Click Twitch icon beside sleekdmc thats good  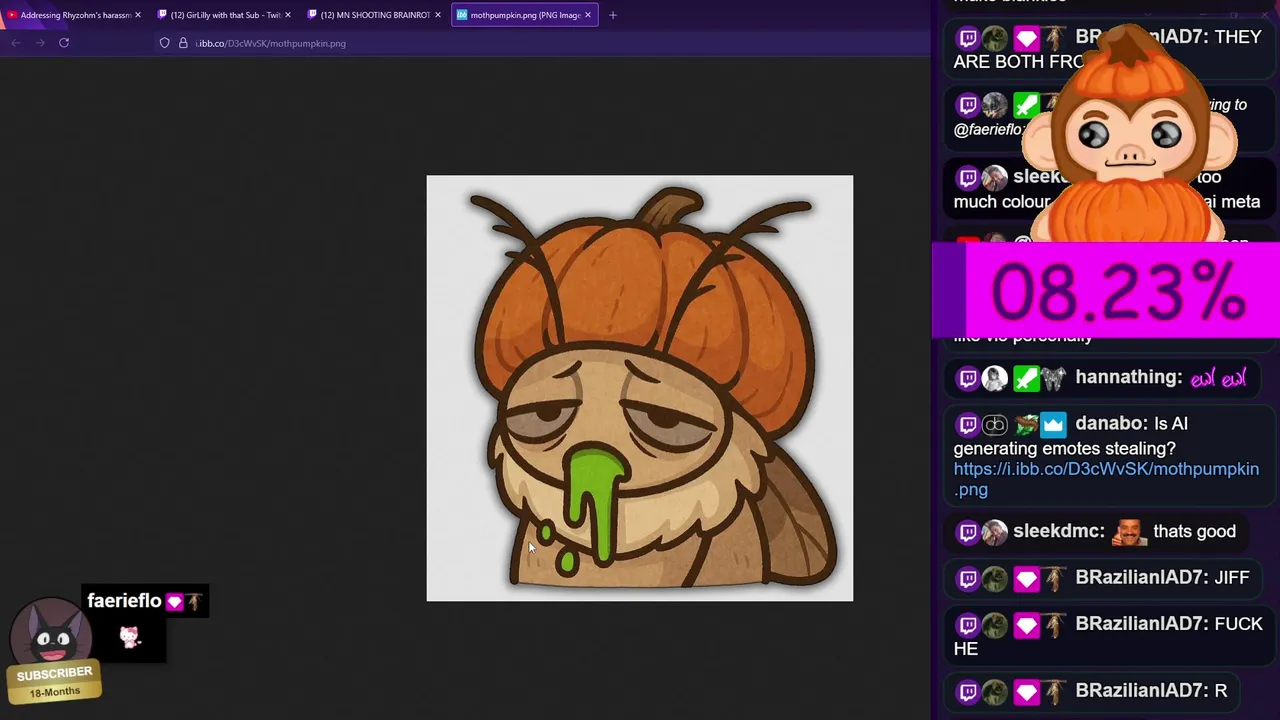click(968, 532)
